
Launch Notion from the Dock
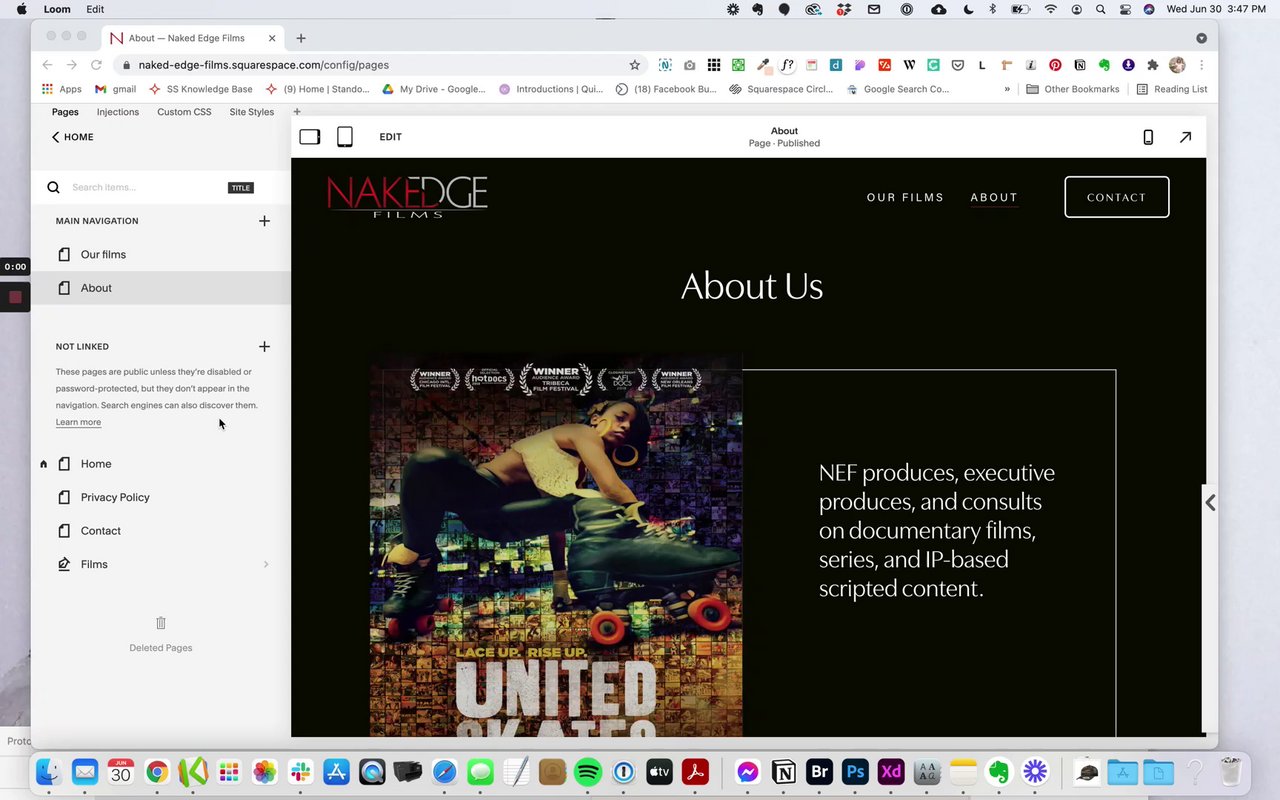coord(784,772)
